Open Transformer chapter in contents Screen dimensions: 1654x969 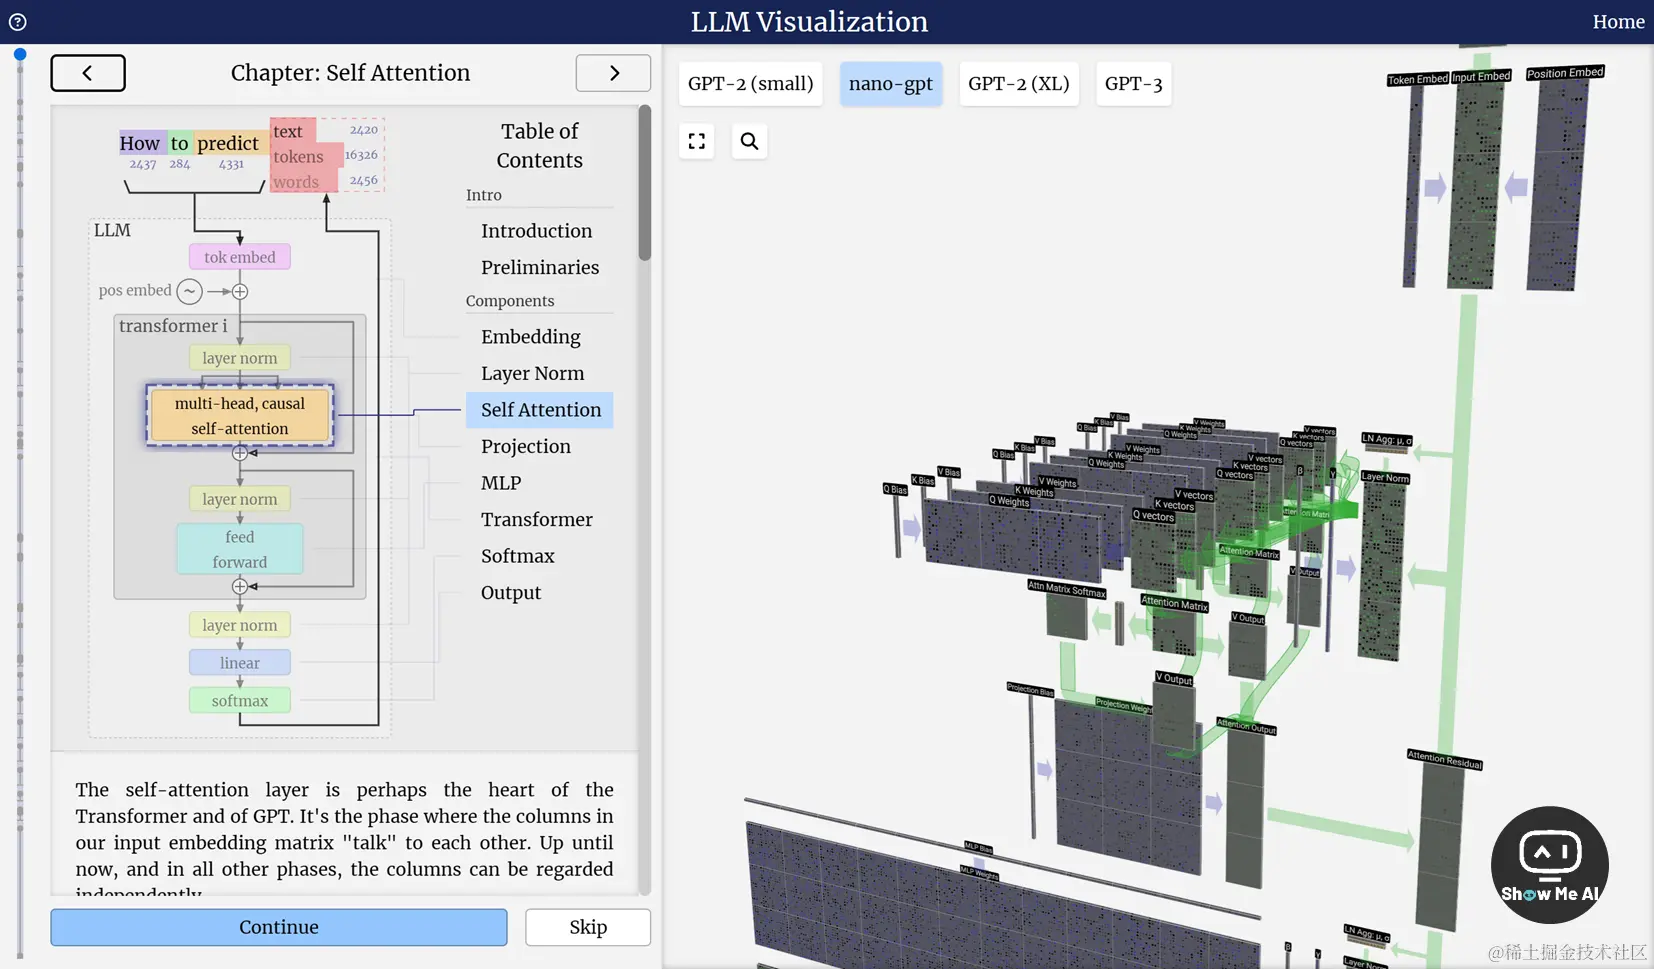click(x=537, y=519)
